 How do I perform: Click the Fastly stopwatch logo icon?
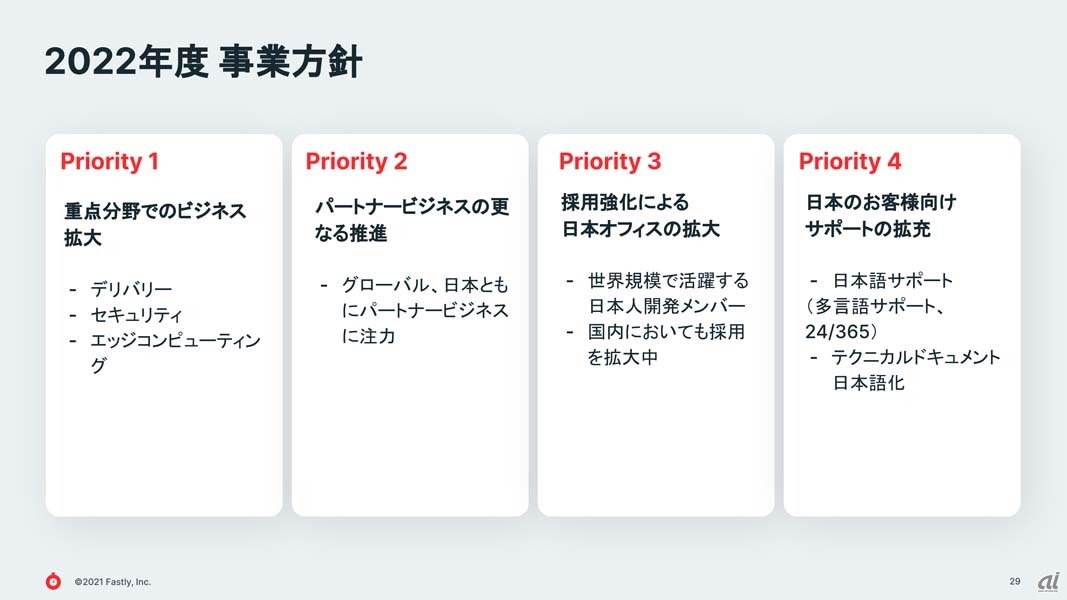(x=53, y=581)
